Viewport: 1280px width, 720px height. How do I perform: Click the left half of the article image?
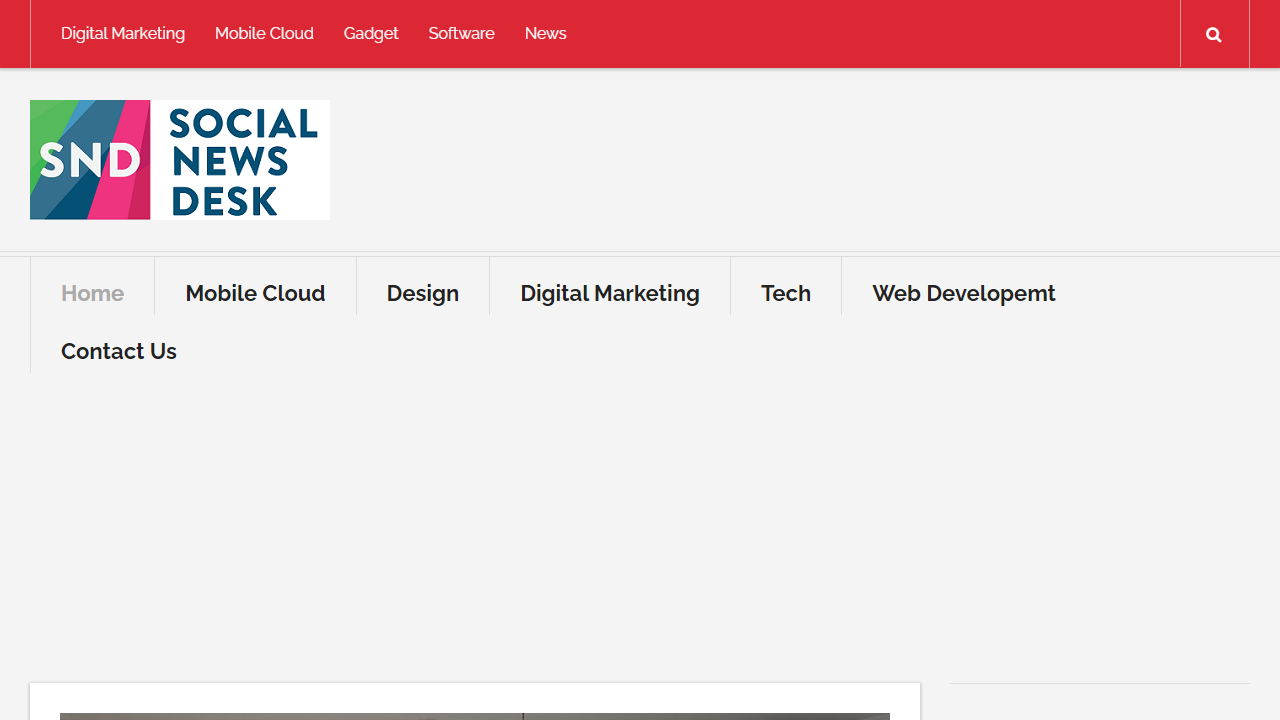tap(290, 717)
